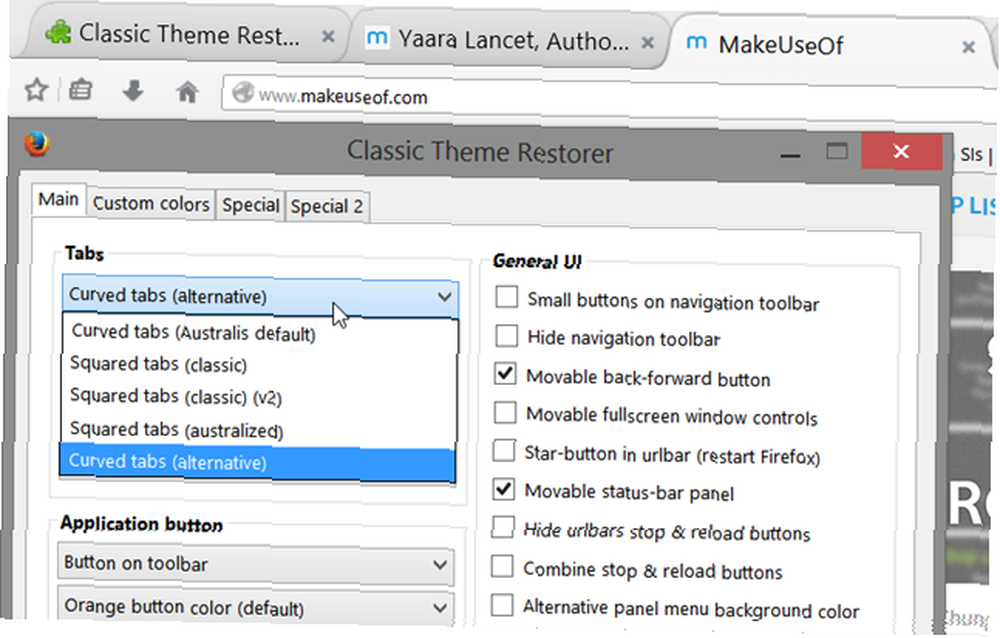1000x638 pixels.
Task: Switch to the Classic Theme Restorer browser tab
Action: [185, 33]
